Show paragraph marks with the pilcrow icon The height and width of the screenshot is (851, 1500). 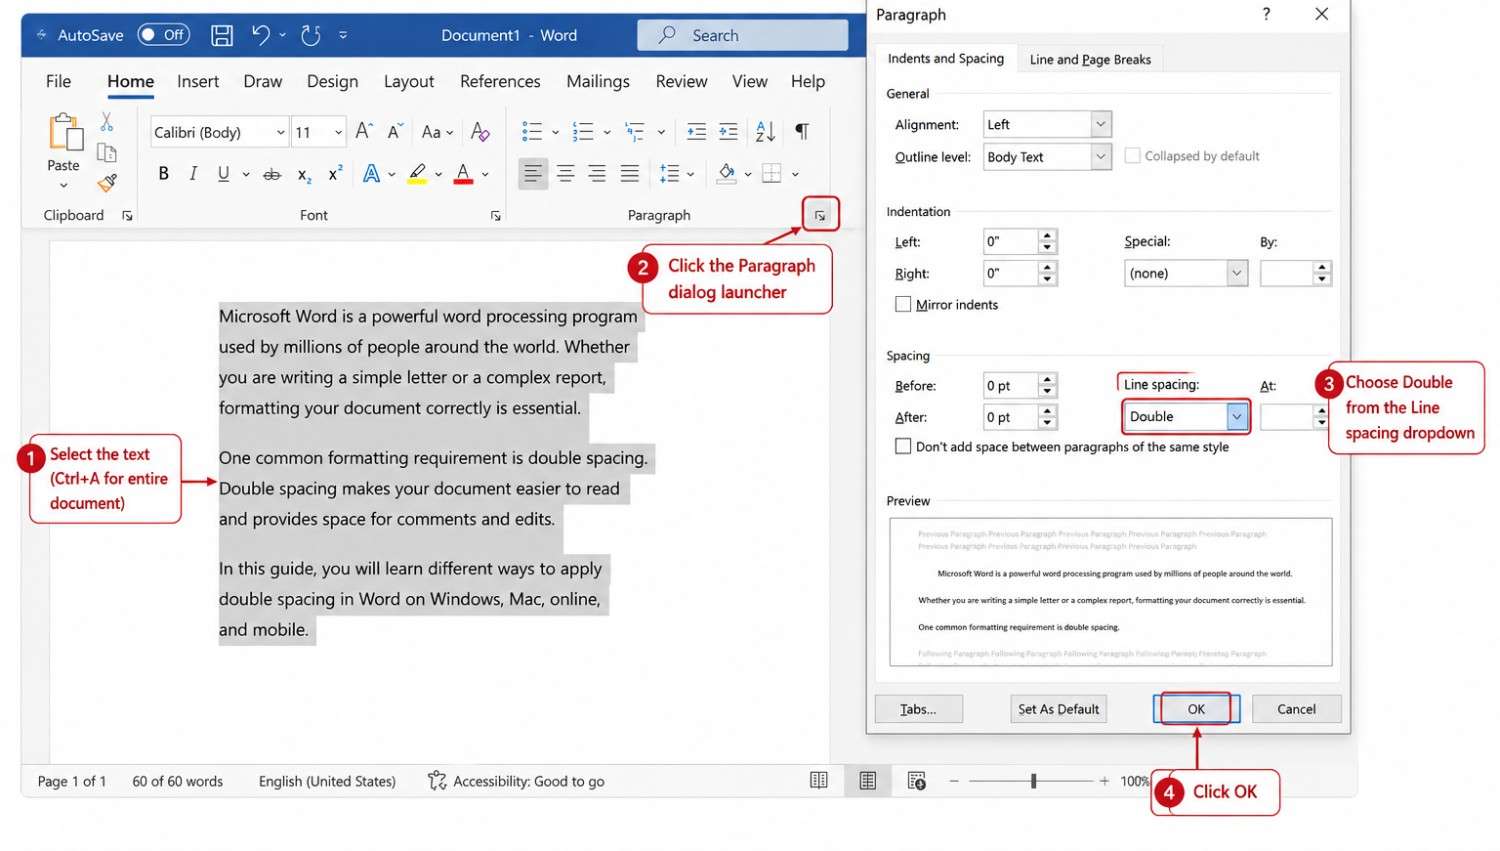click(802, 131)
